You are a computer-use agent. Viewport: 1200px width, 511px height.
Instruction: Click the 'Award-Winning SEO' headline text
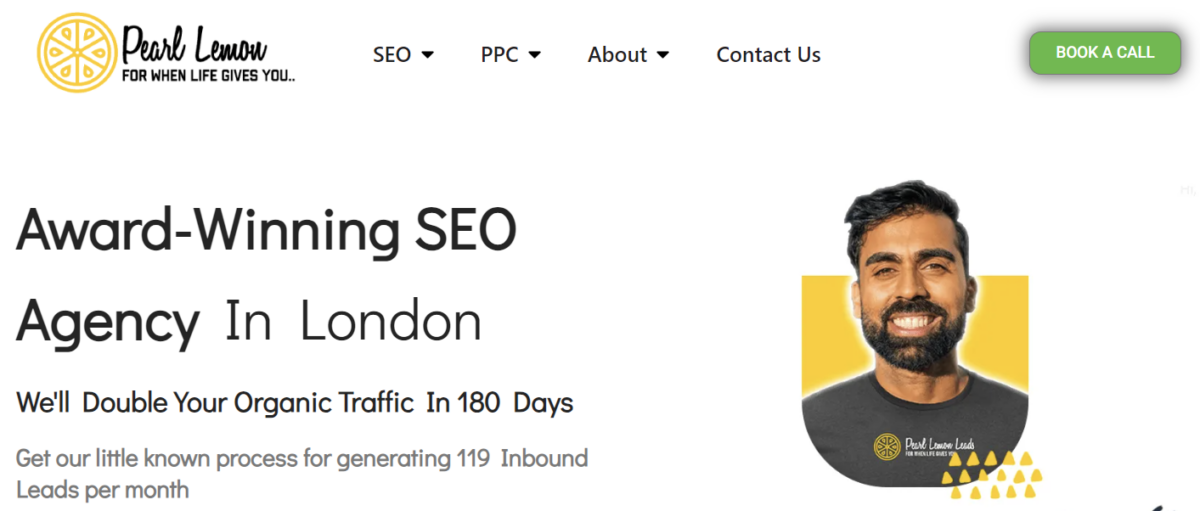(266, 230)
